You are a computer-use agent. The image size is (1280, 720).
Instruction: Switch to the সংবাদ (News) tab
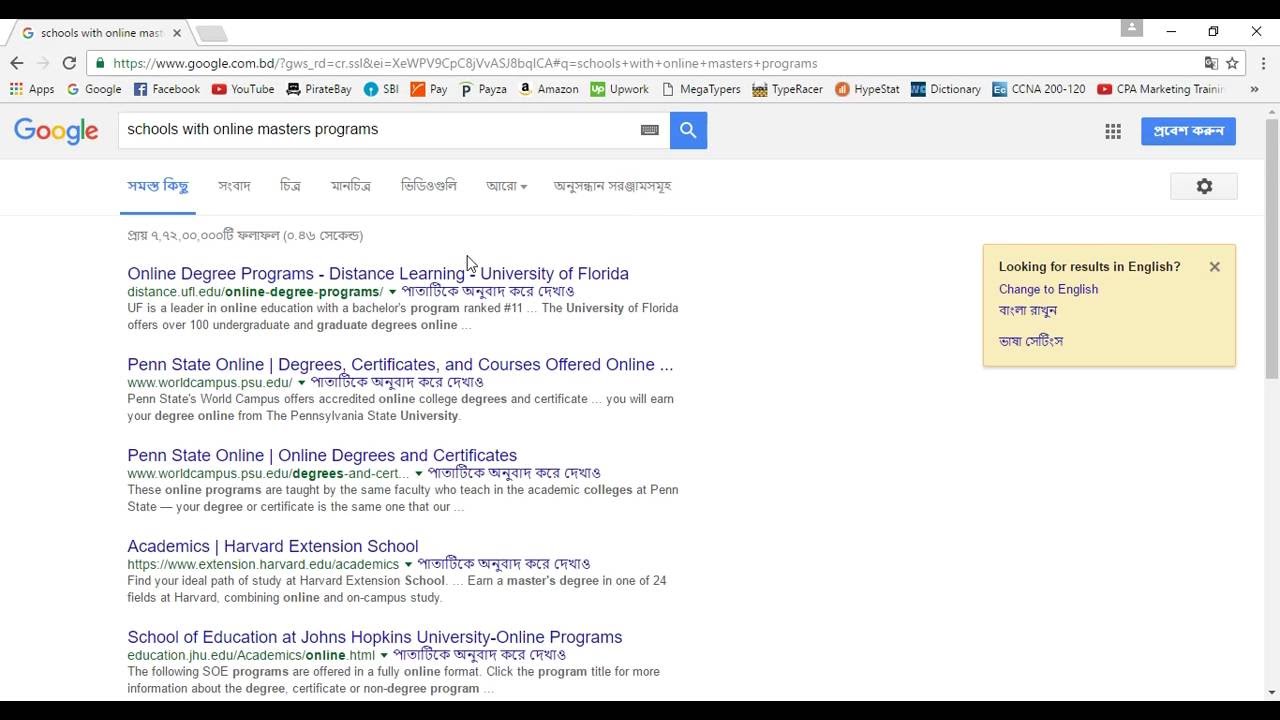234,186
